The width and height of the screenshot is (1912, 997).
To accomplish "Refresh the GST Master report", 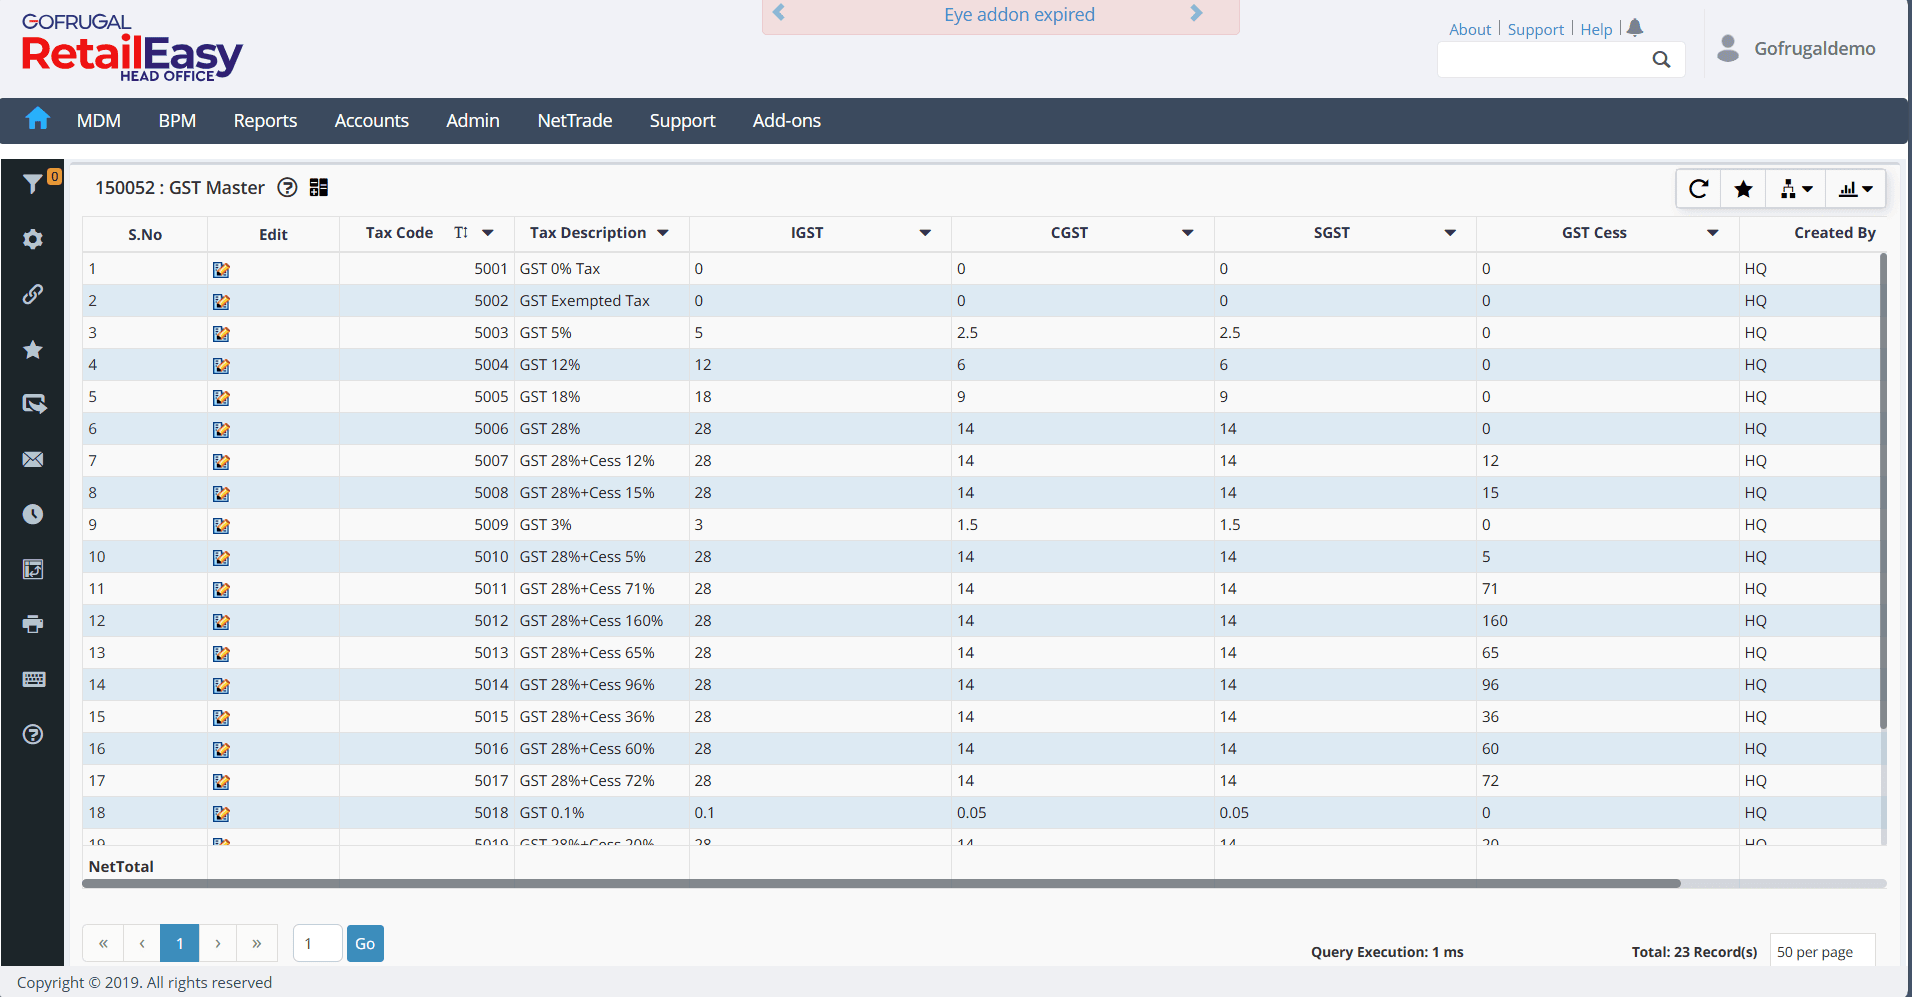I will pos(1698,189).
